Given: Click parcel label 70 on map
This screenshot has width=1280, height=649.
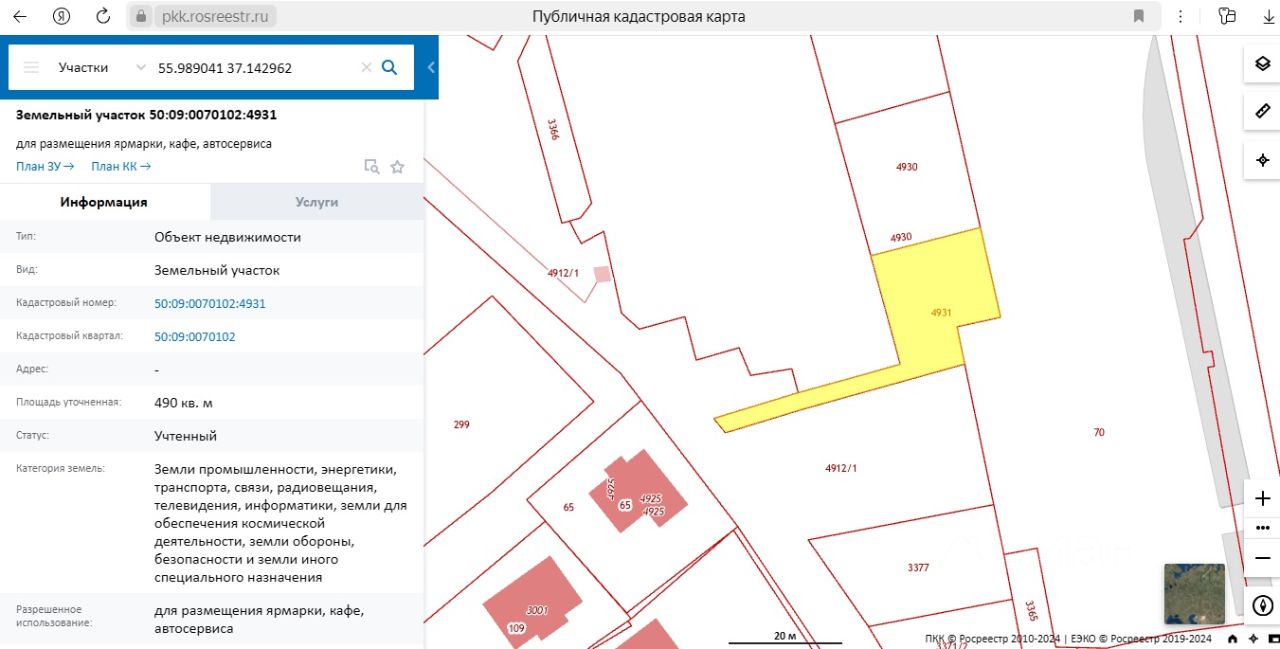Looking at the screenshot, I should [x=1099, y=432].
